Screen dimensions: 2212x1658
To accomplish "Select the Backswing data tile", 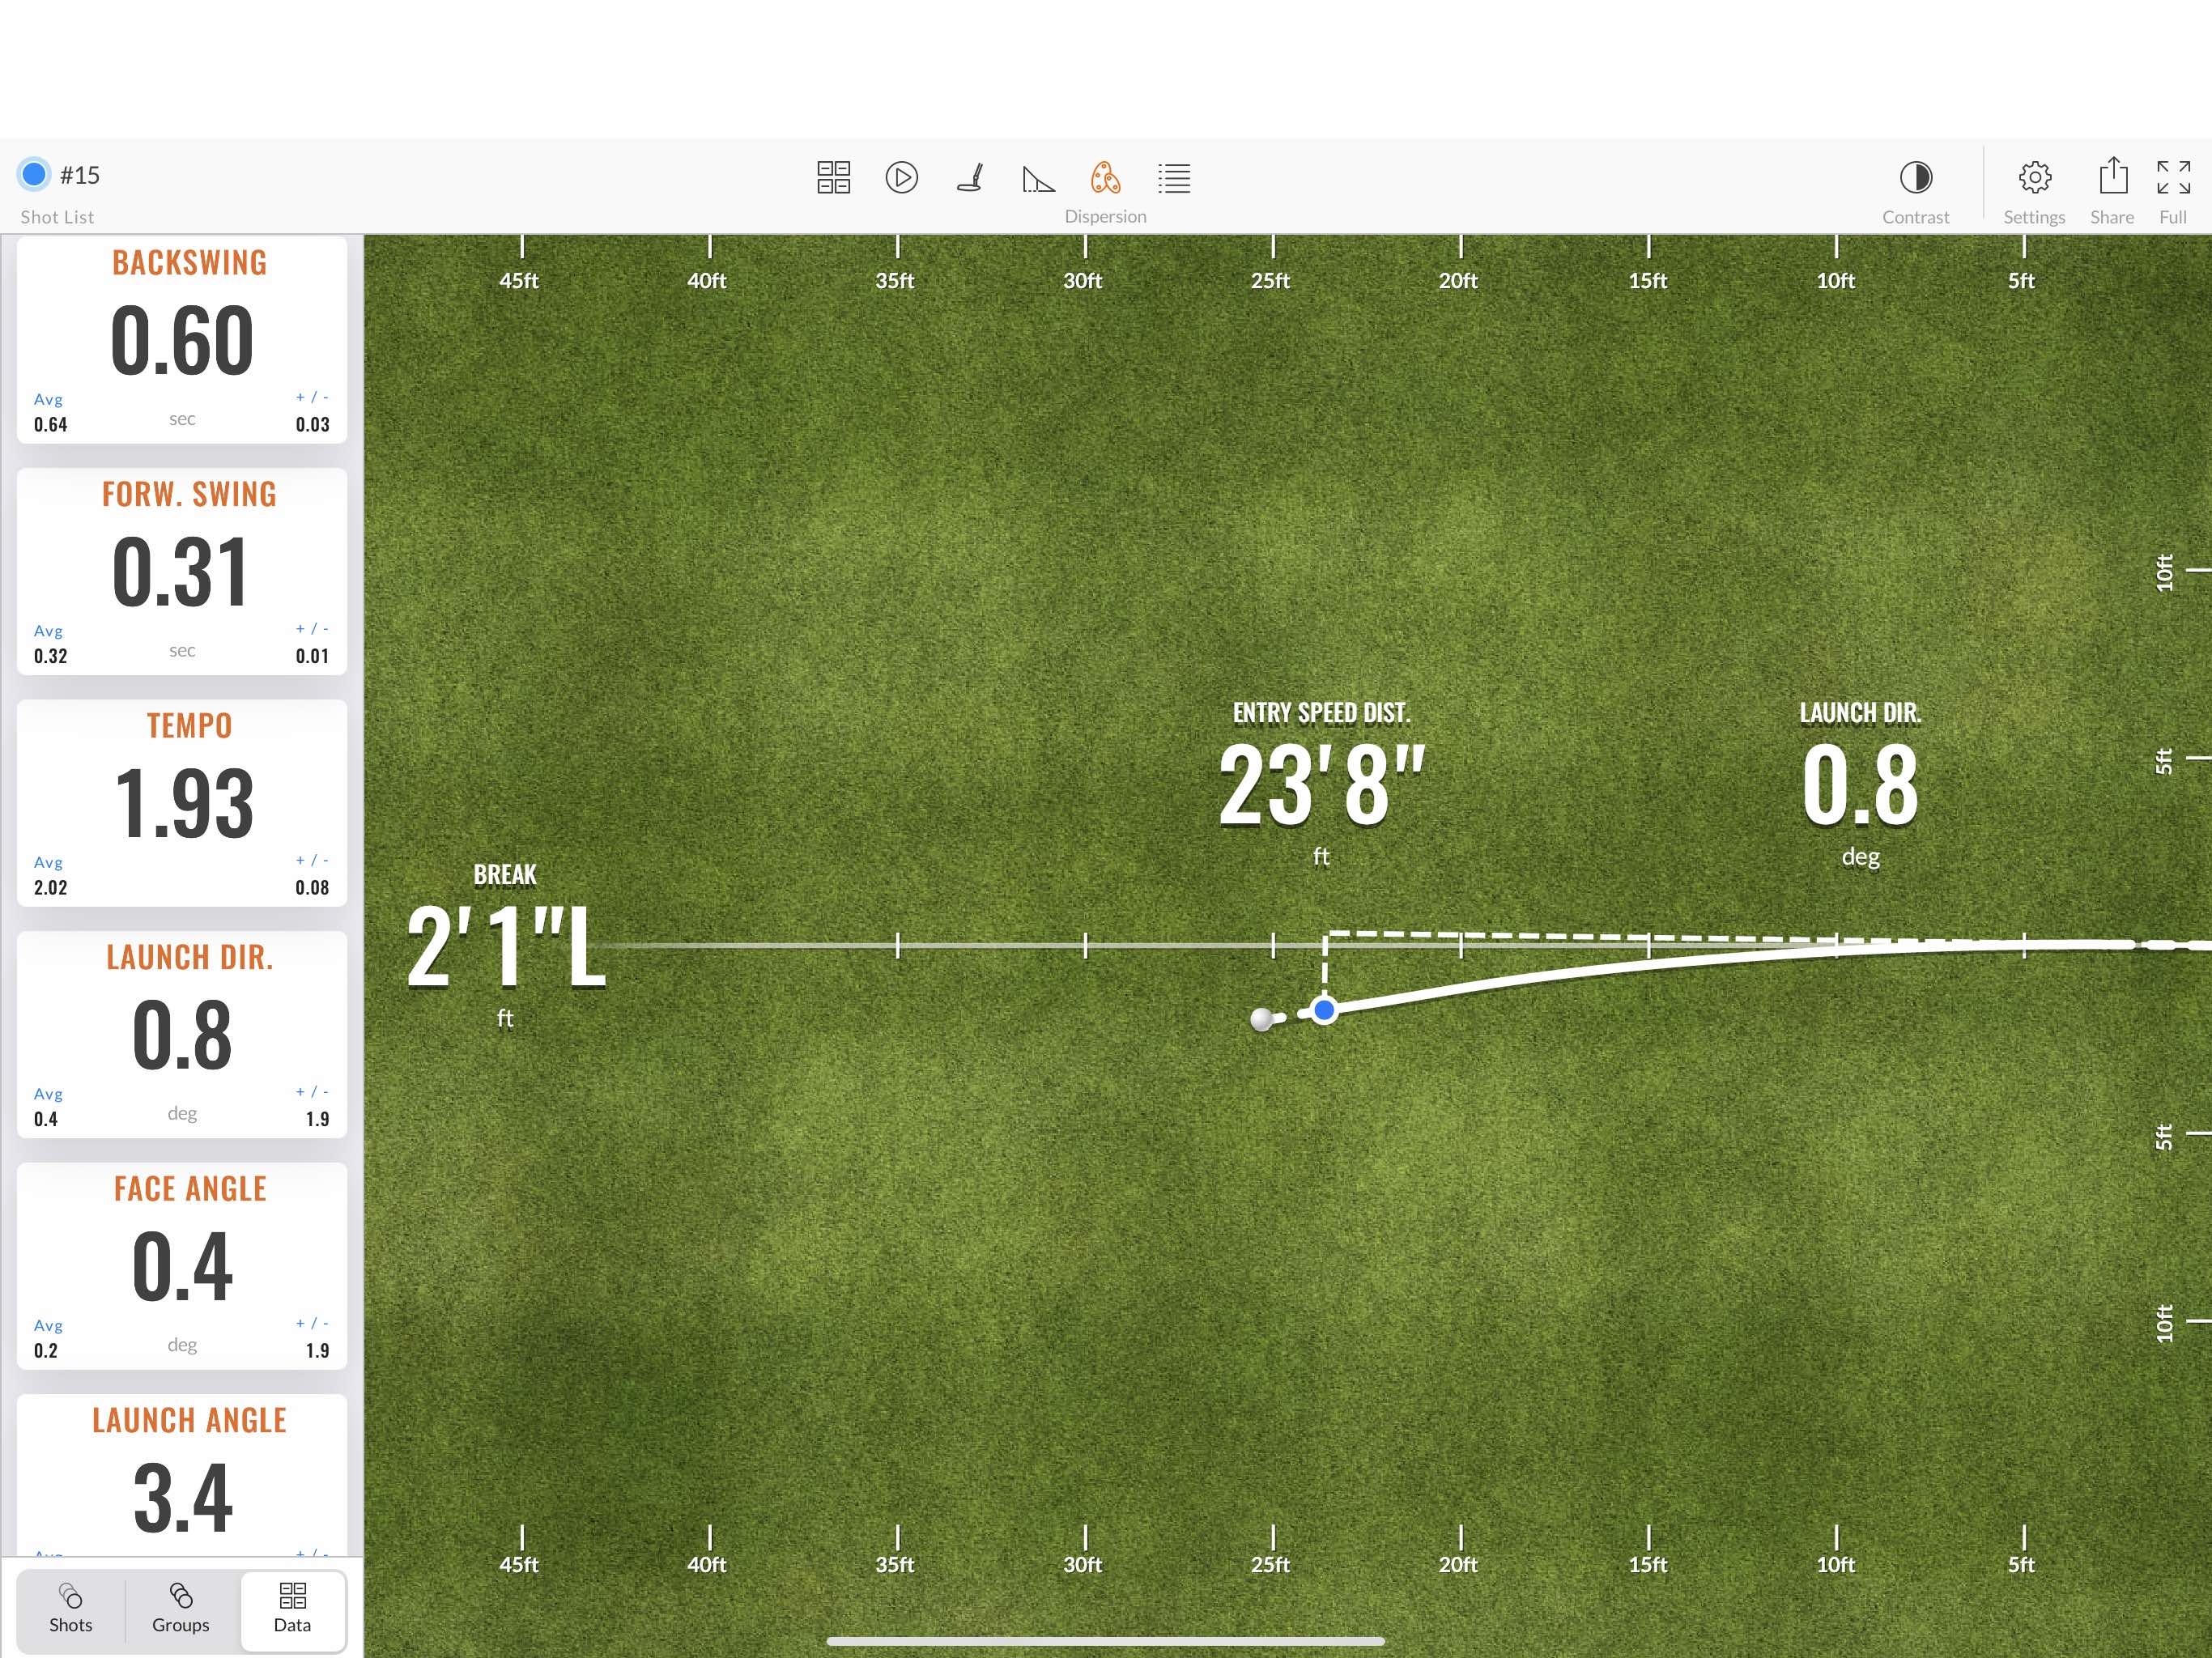I will 182,340.
